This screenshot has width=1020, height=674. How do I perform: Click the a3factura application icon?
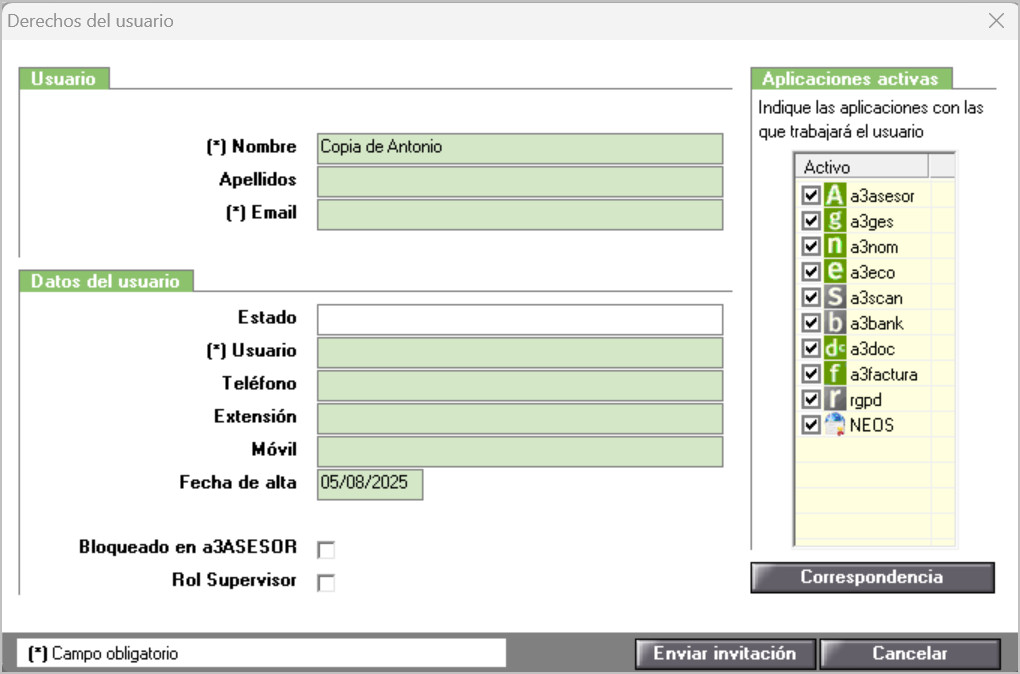point(835,373)
